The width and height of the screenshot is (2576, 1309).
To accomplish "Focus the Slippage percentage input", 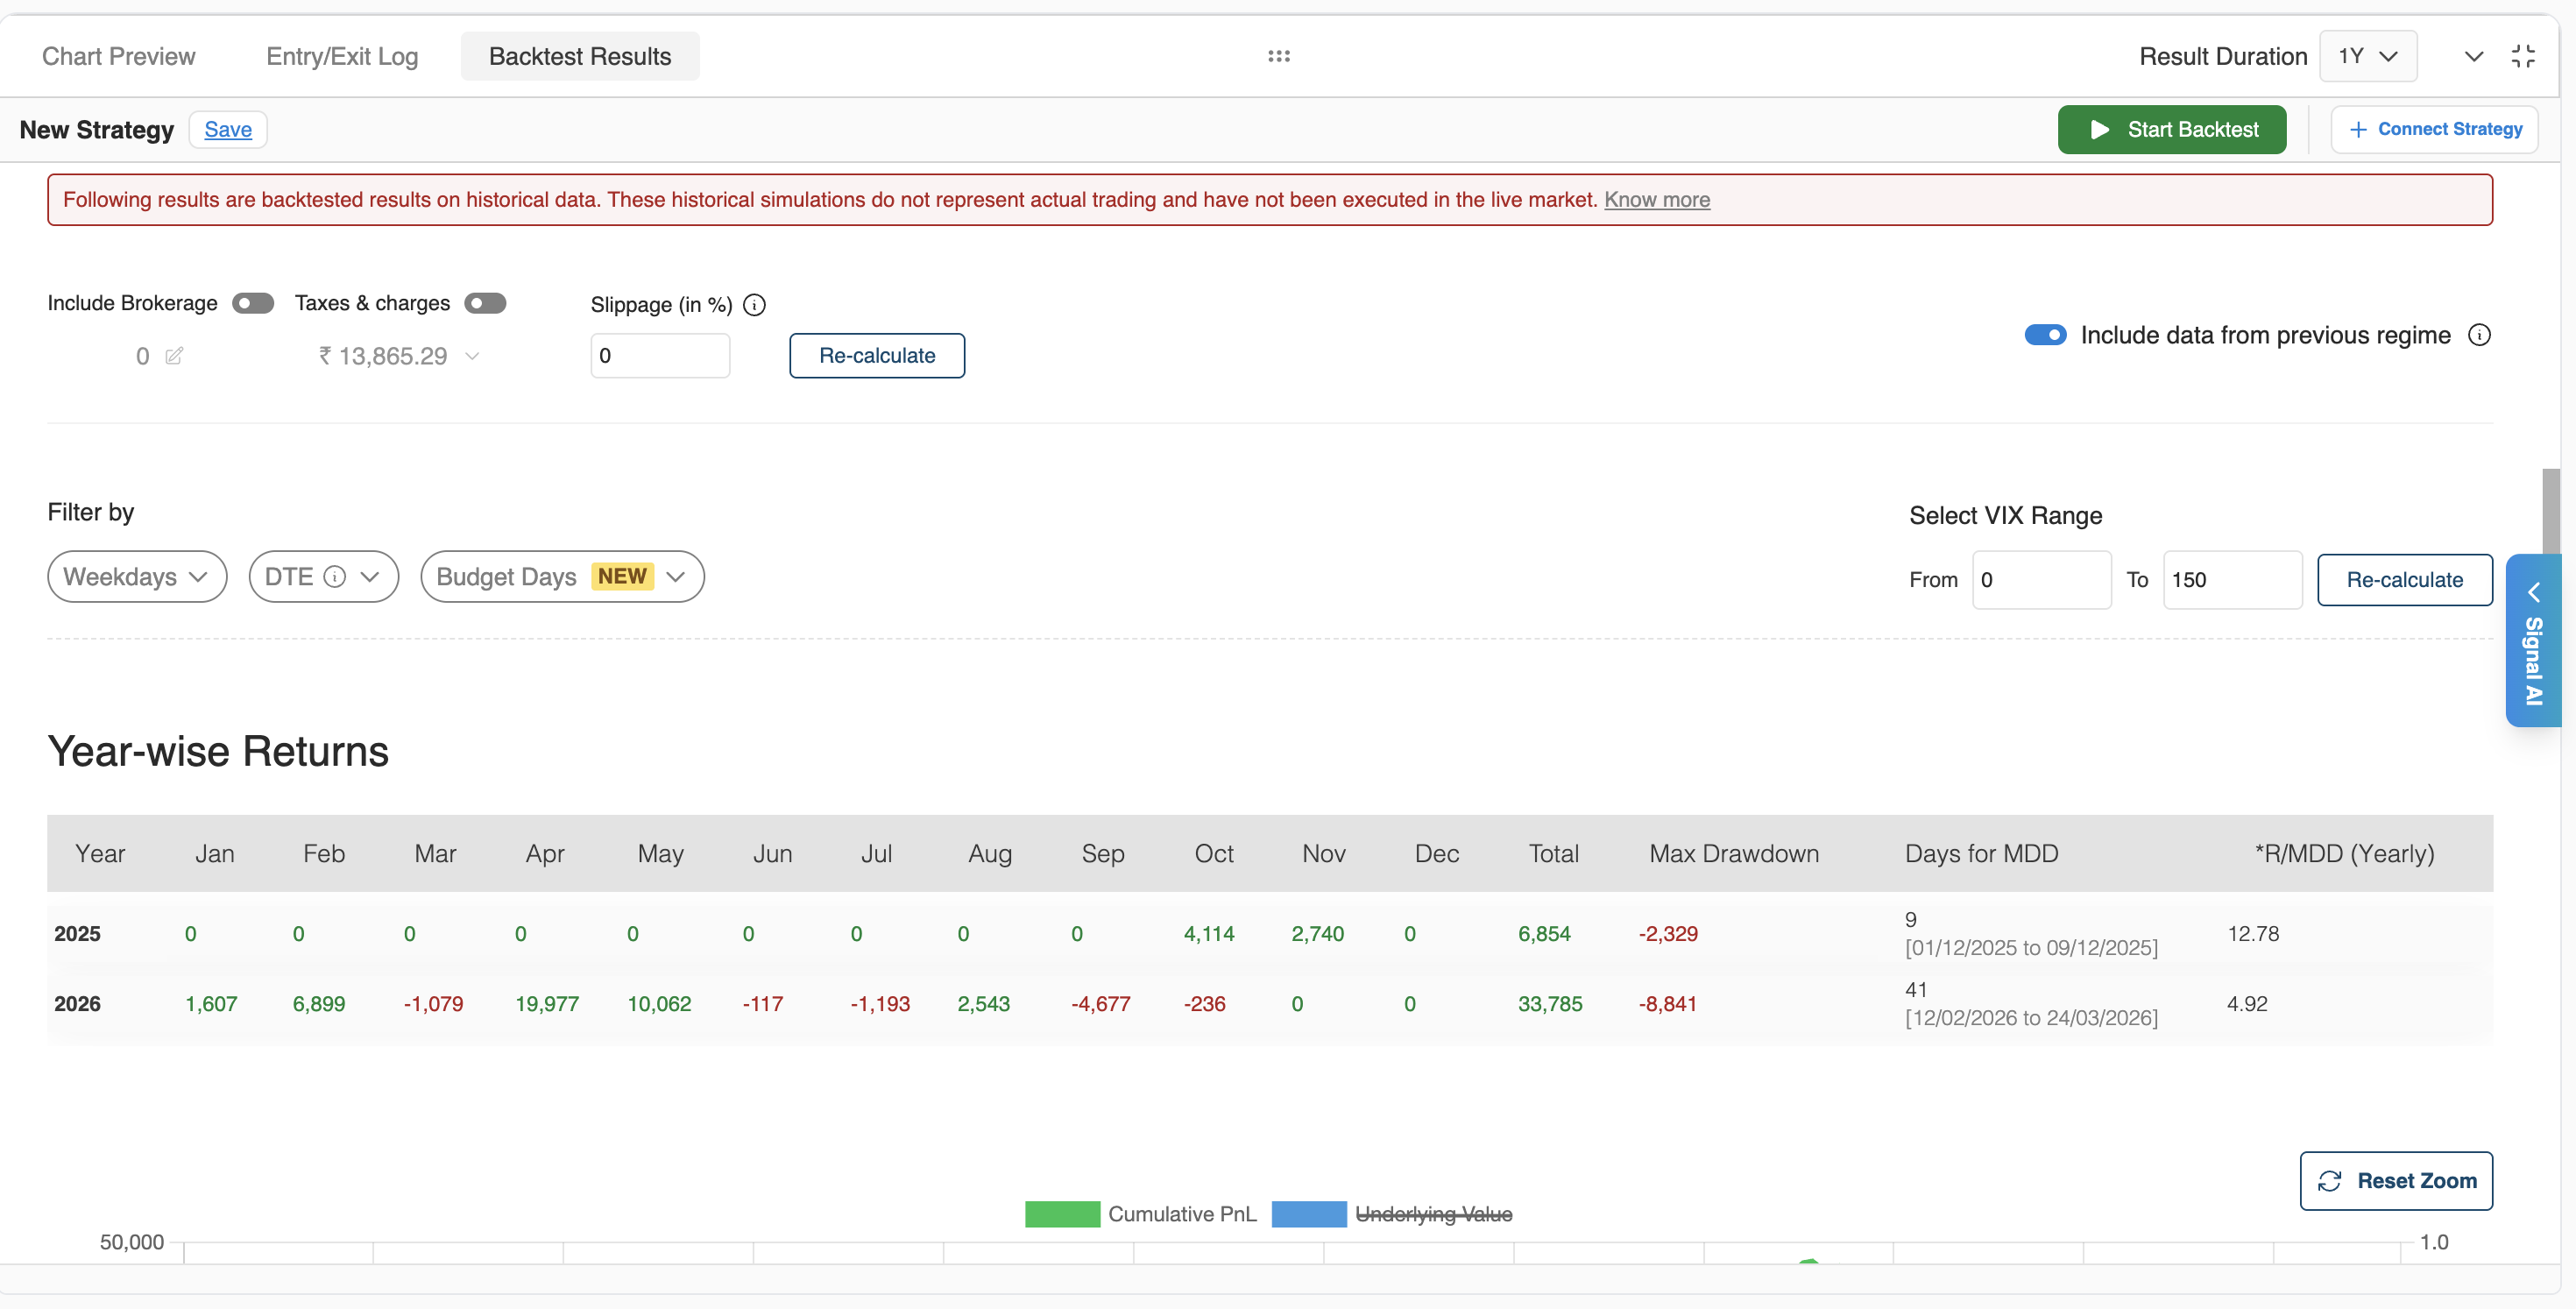I will [660, 355].
